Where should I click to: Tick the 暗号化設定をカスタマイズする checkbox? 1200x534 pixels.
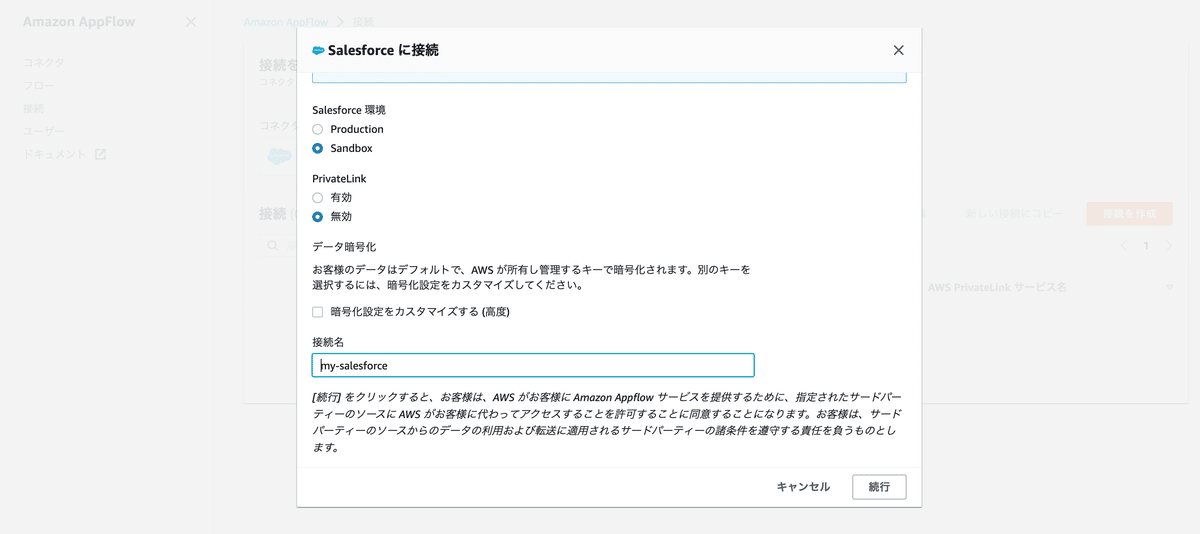tap(318, 312)
